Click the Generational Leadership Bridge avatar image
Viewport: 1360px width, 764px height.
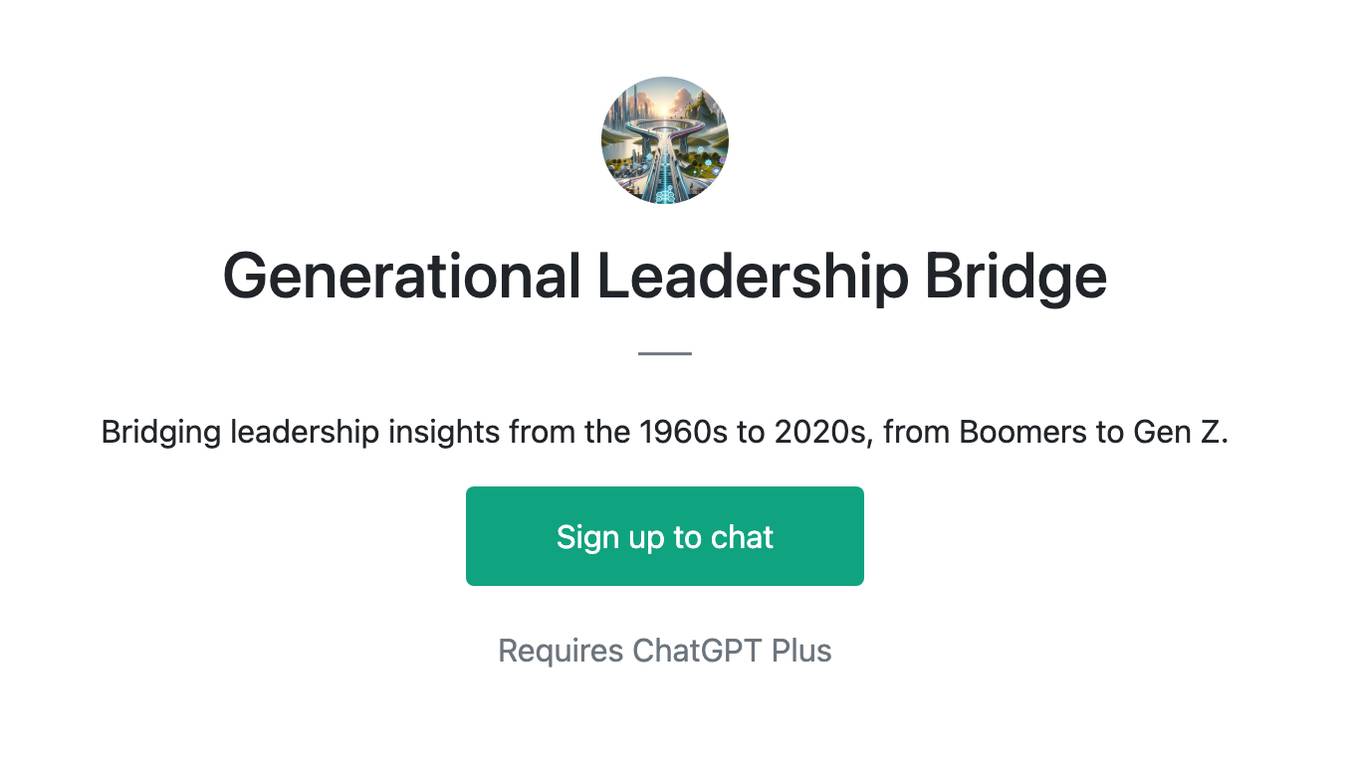pyautogui.click(x=665, y=140)
